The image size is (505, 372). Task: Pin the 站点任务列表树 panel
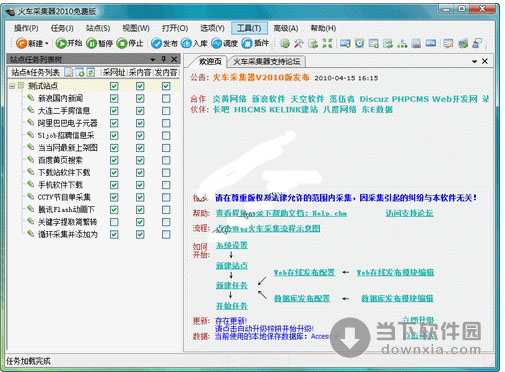[x=163, y=59]
